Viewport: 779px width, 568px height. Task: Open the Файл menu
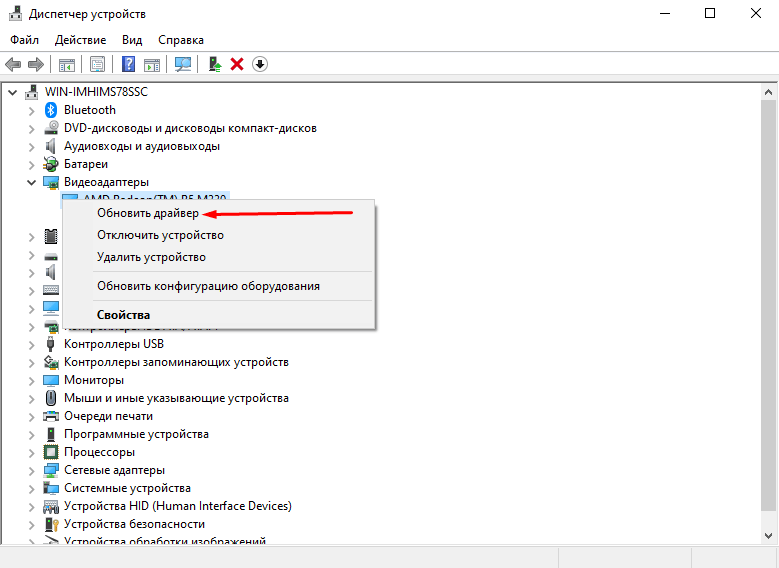(x=24, y=40)
